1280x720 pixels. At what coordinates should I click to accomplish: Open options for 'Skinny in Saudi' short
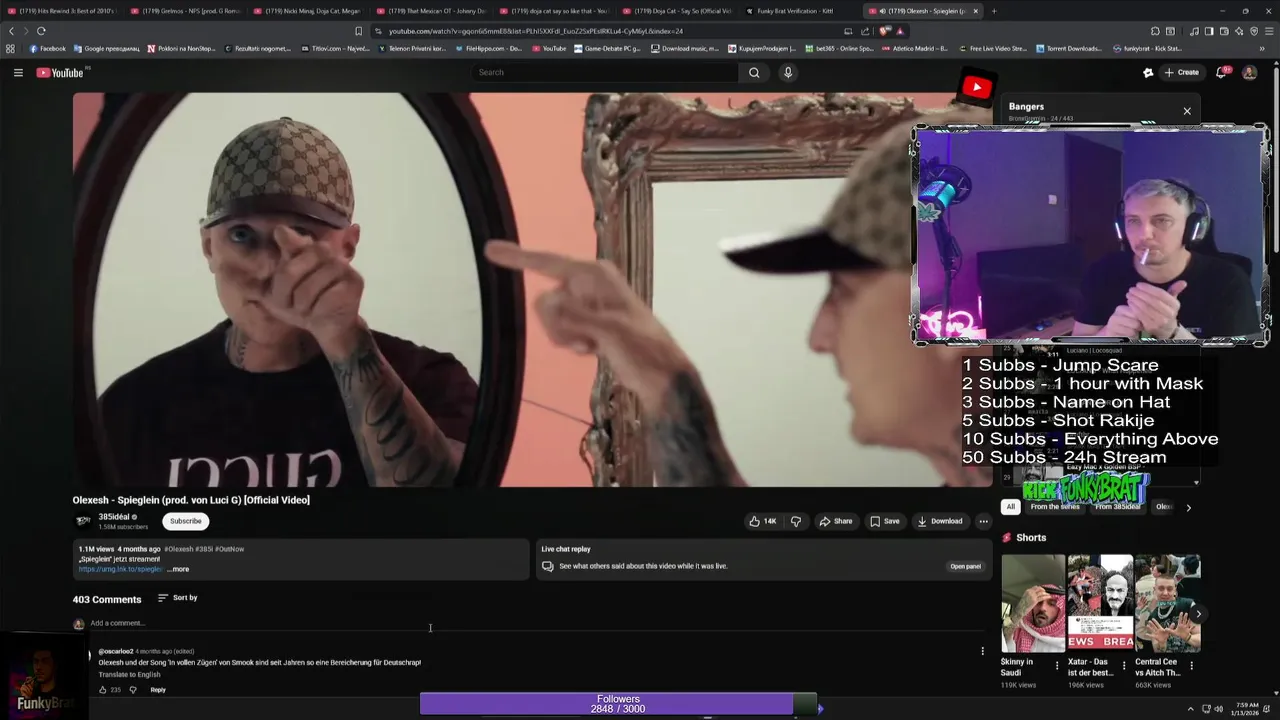1058,665
